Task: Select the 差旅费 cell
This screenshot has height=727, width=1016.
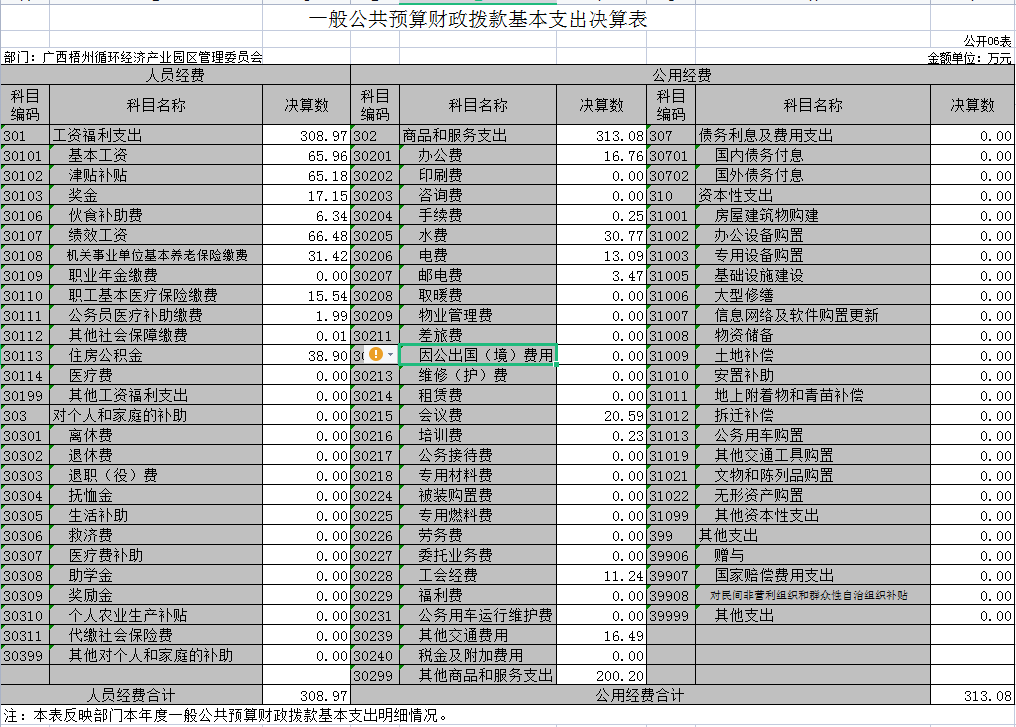Action: pos(478,336)
